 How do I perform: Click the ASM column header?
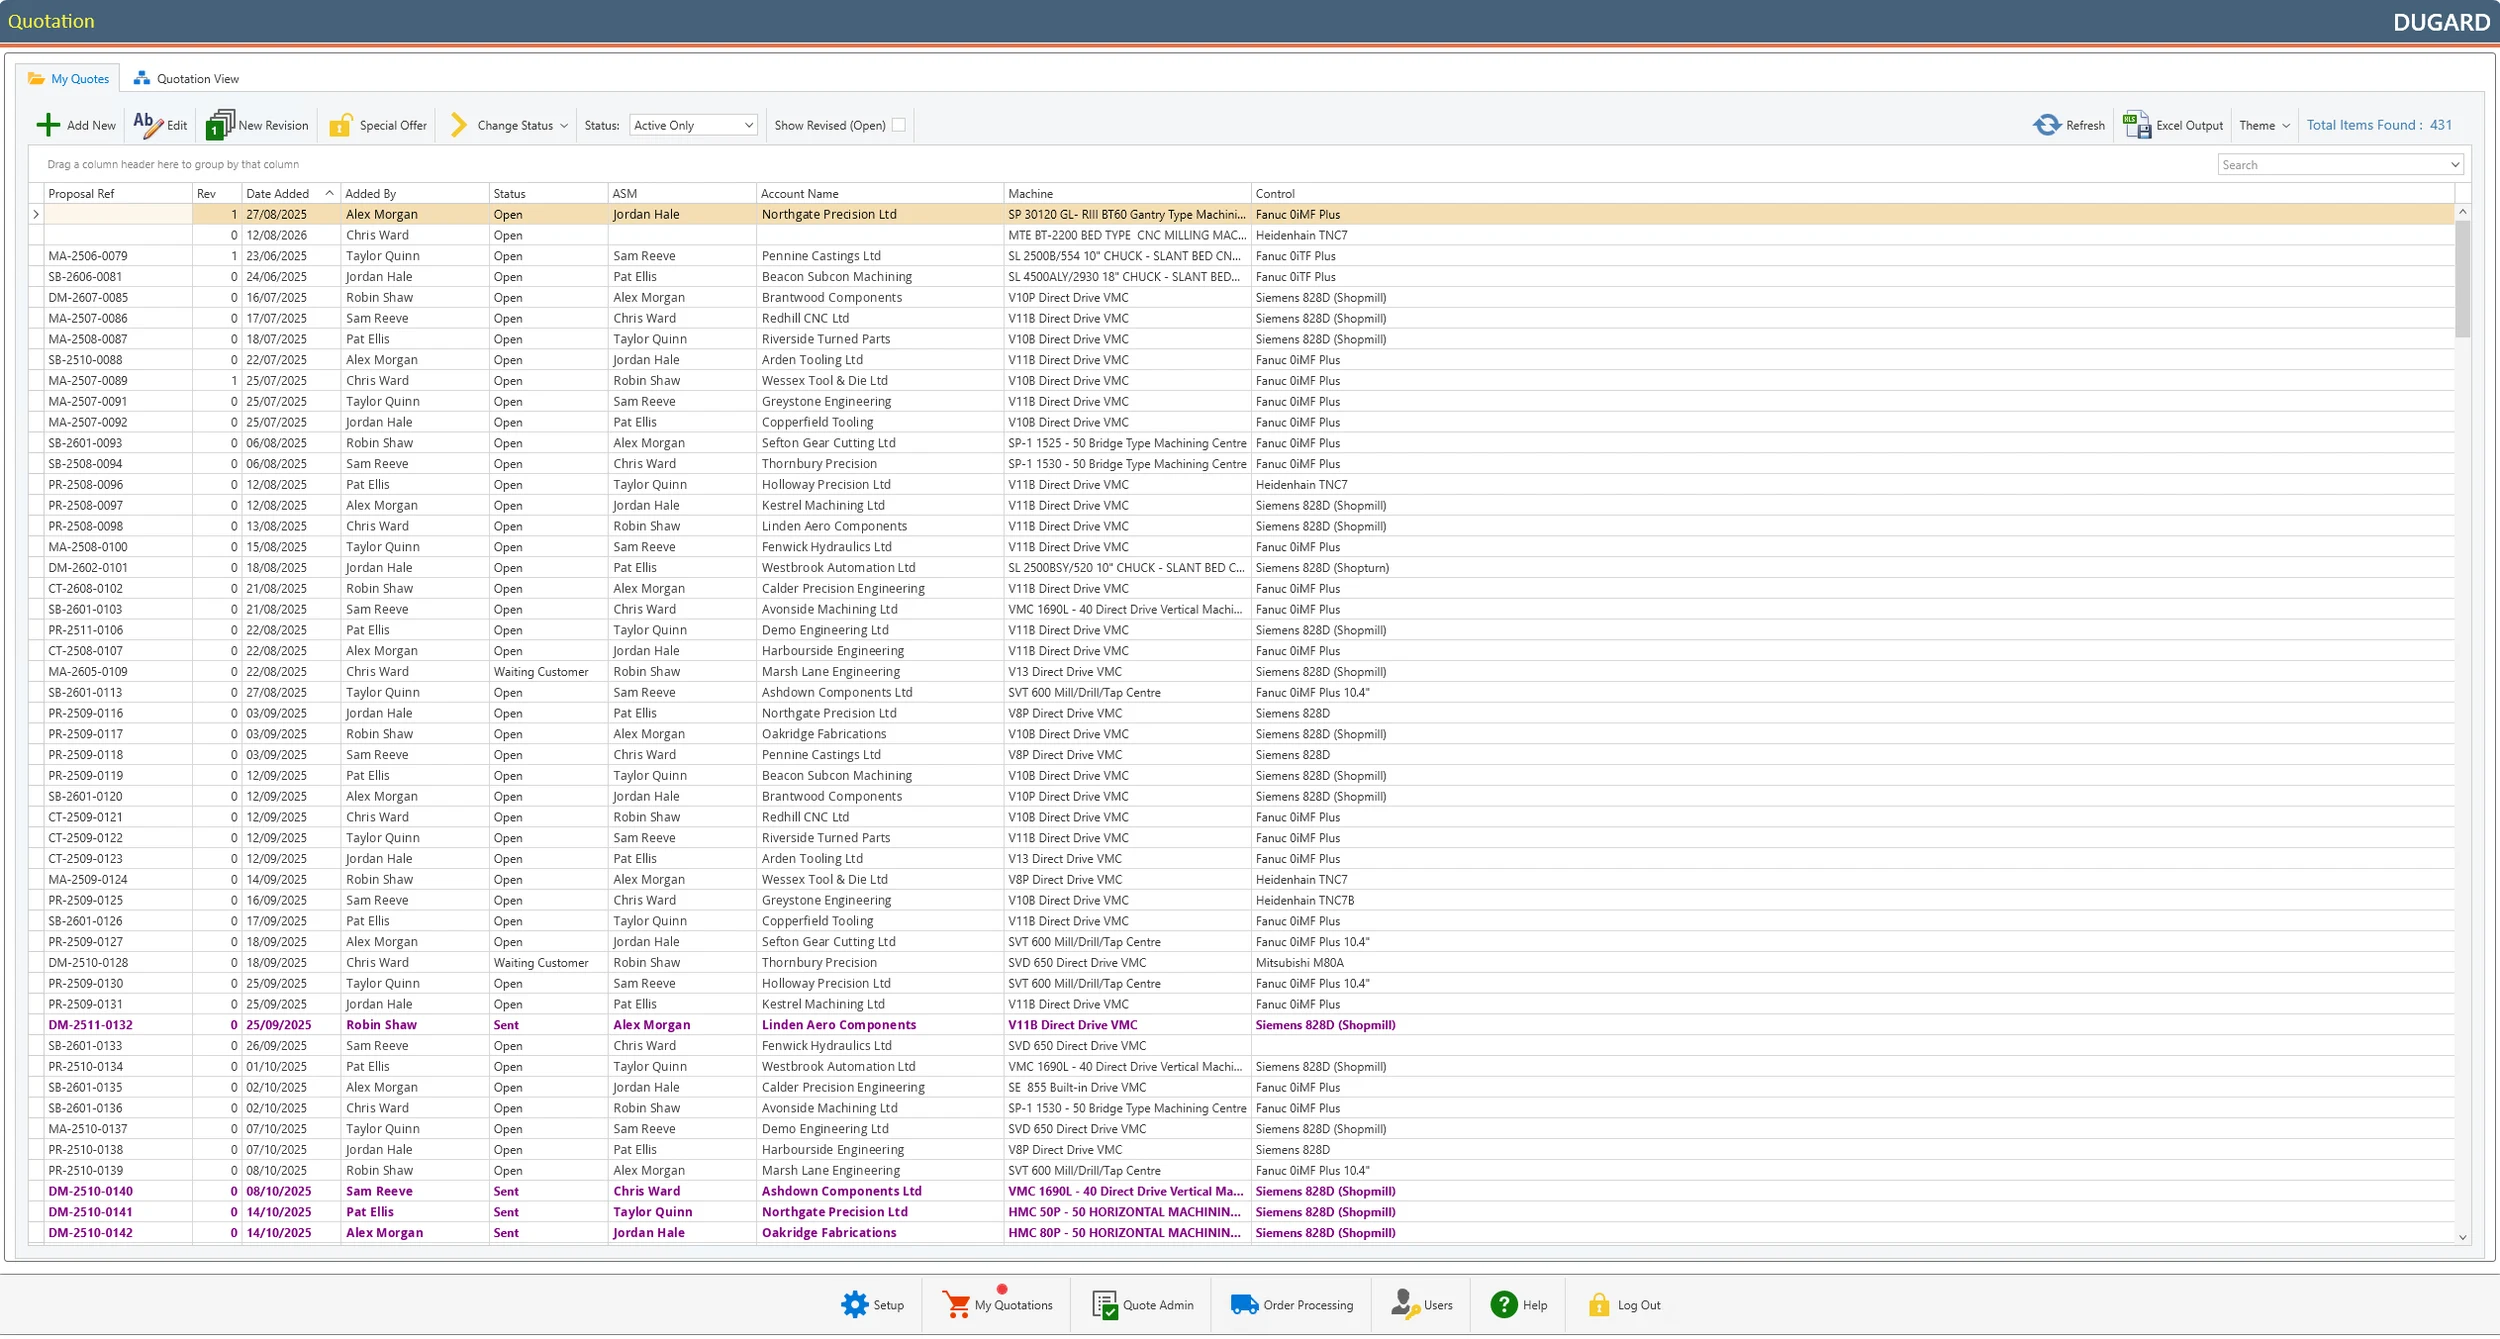click(682, 194)
